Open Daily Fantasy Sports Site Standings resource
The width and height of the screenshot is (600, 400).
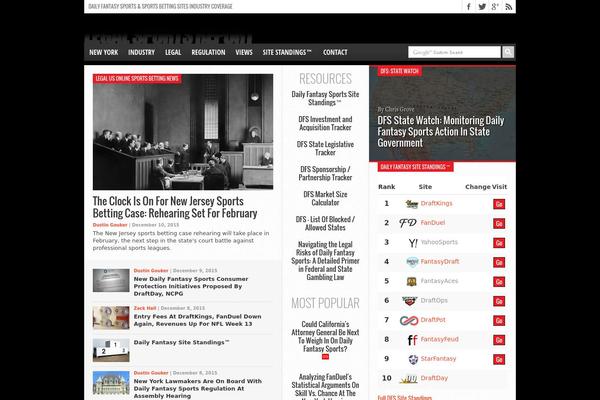tap(325, 98)
